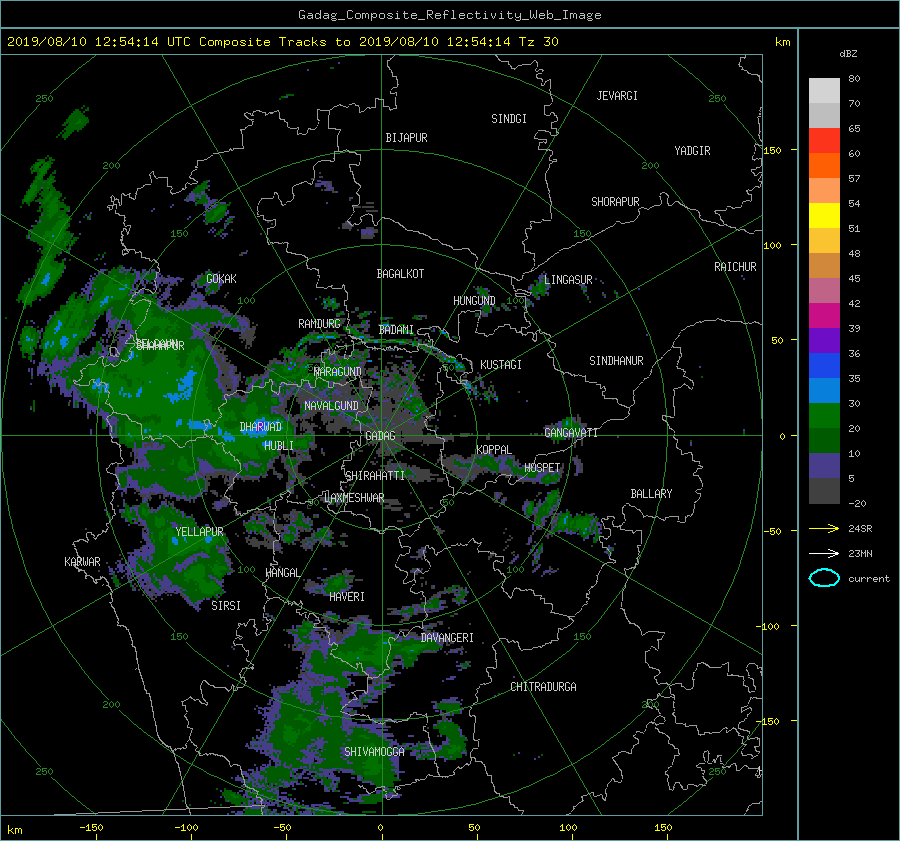Click the CHITRADURGA city label
The width and height of the screenshot is (900, 841).
pos(543,687)
